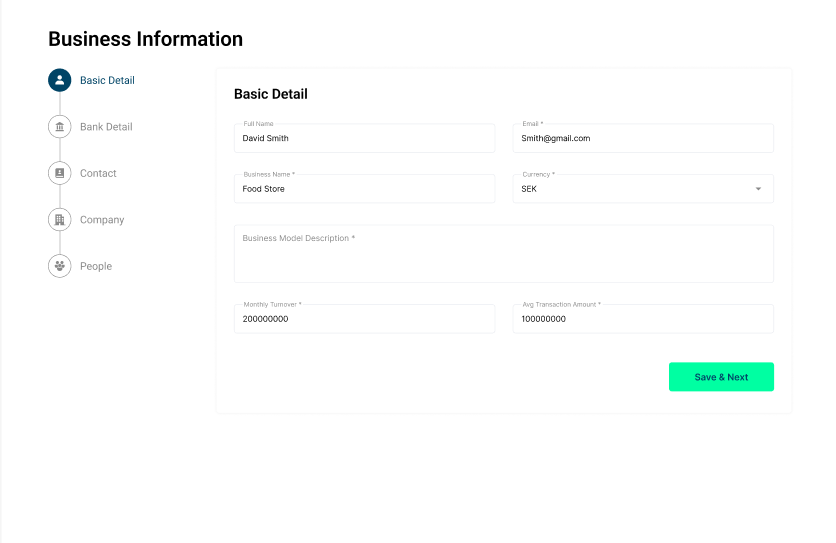Focus the Monthly Turnover input field
The height and width of the screenshot is (543, 836).
click(365, 319)
